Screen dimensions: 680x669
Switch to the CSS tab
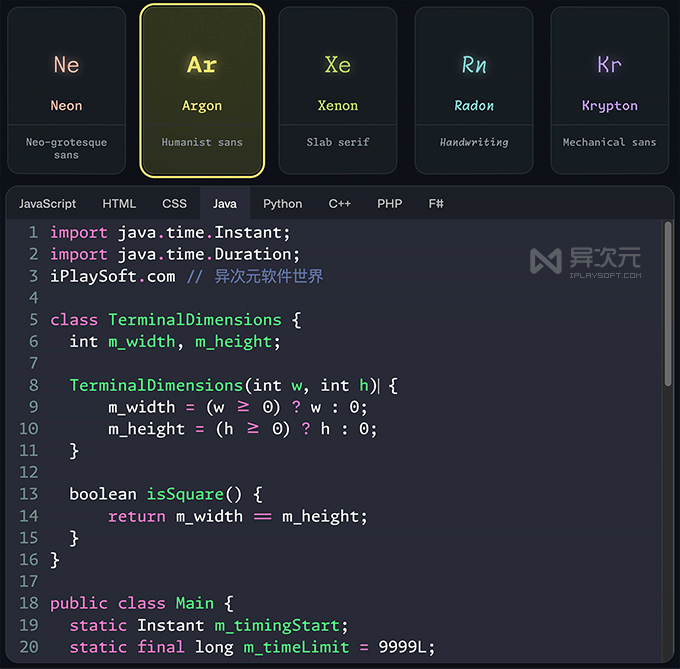174,203
